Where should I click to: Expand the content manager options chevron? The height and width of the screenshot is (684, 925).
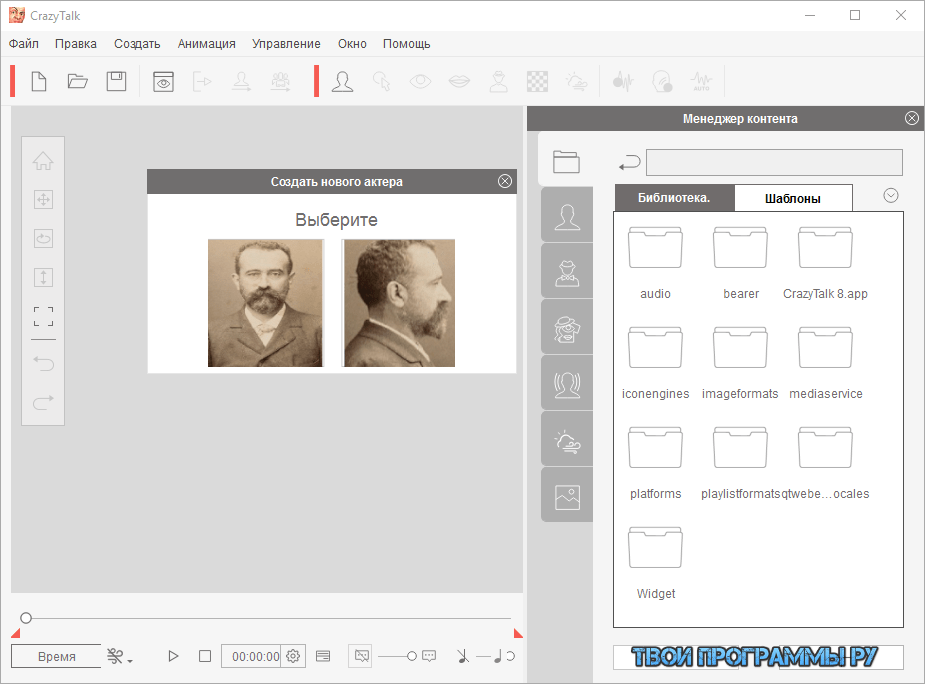click(891, 196)
